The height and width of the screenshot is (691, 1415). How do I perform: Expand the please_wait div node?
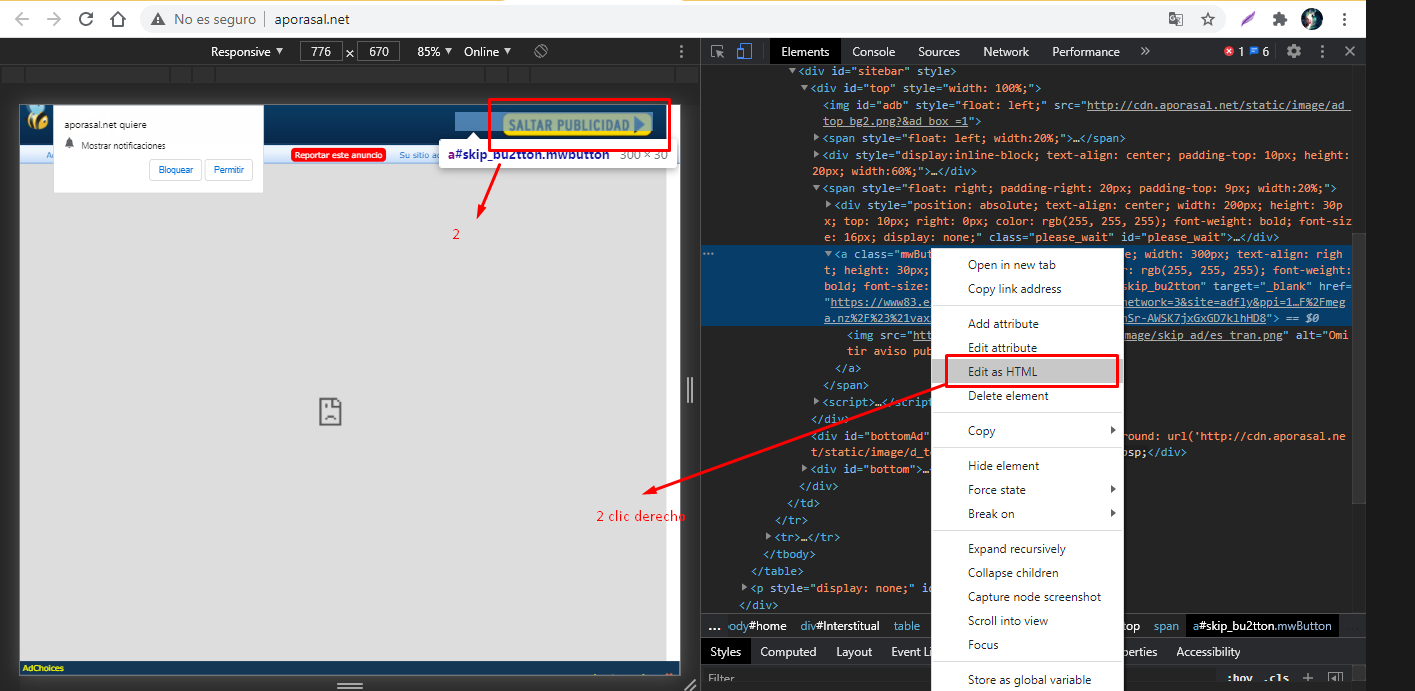(829, 204)
